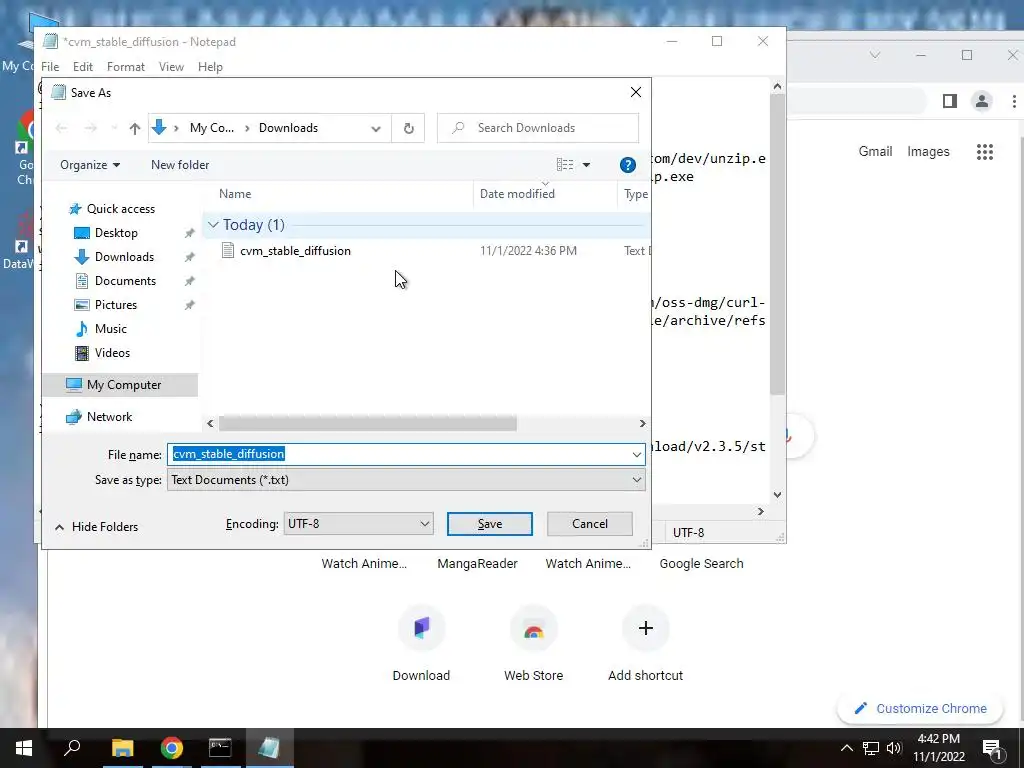Open Notepad's Edit menu
The height and width of the screenshot is (768, 1024).
click(83, 67)
